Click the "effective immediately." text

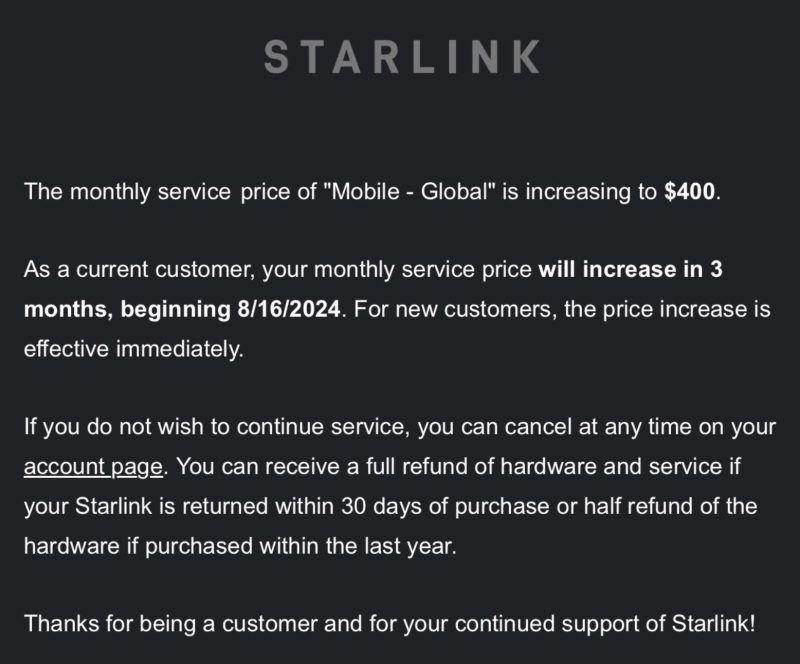pos(133,349)
